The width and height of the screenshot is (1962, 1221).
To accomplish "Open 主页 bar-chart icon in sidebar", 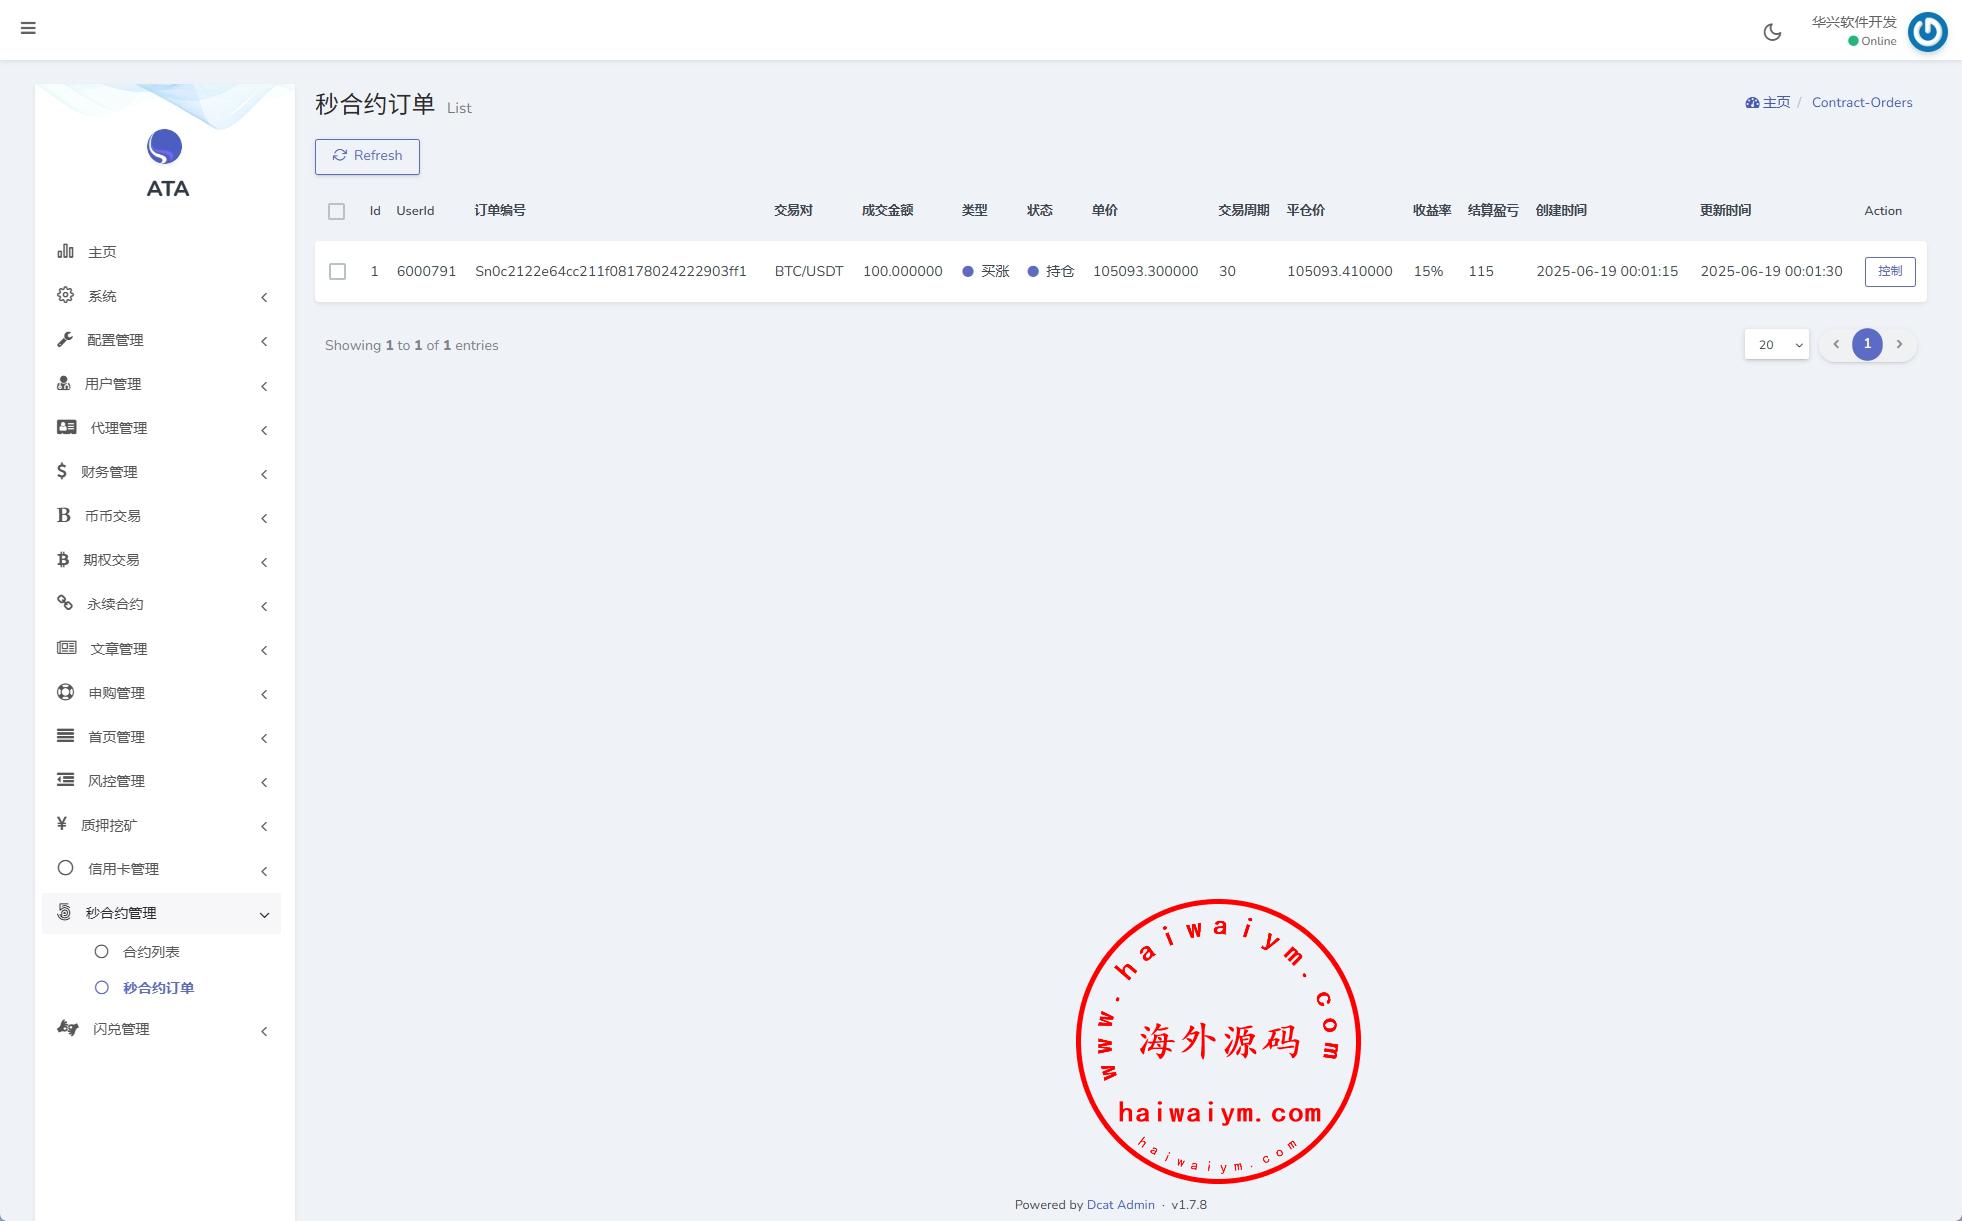I will pos(65,251).
